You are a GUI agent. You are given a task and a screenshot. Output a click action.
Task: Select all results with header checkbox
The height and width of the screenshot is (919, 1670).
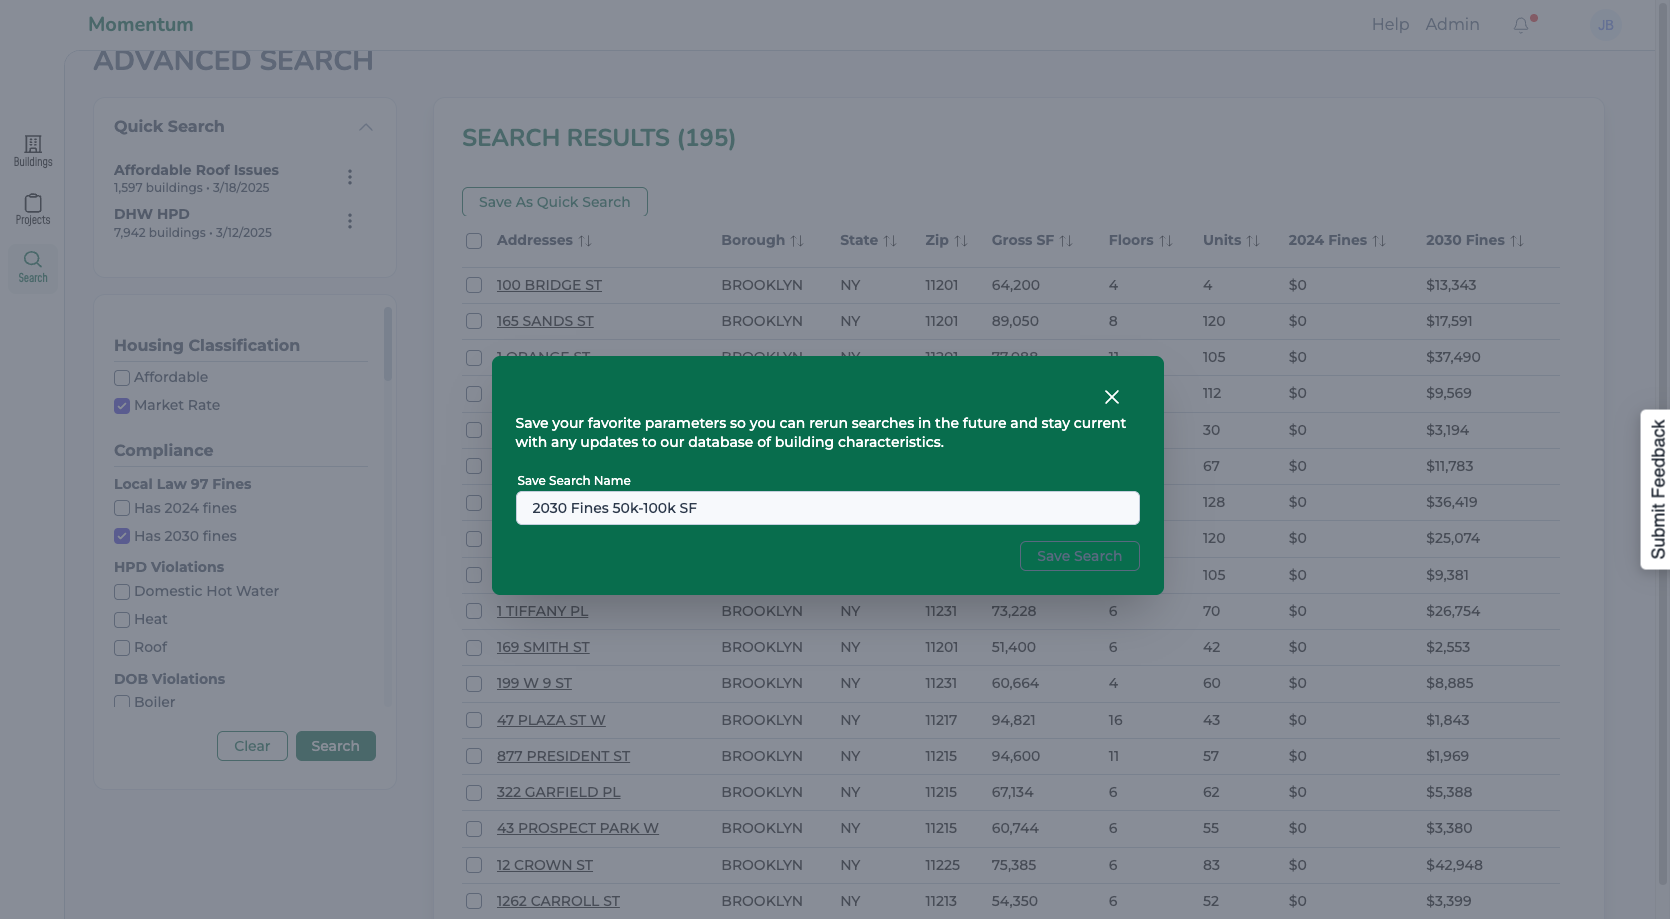474,241
